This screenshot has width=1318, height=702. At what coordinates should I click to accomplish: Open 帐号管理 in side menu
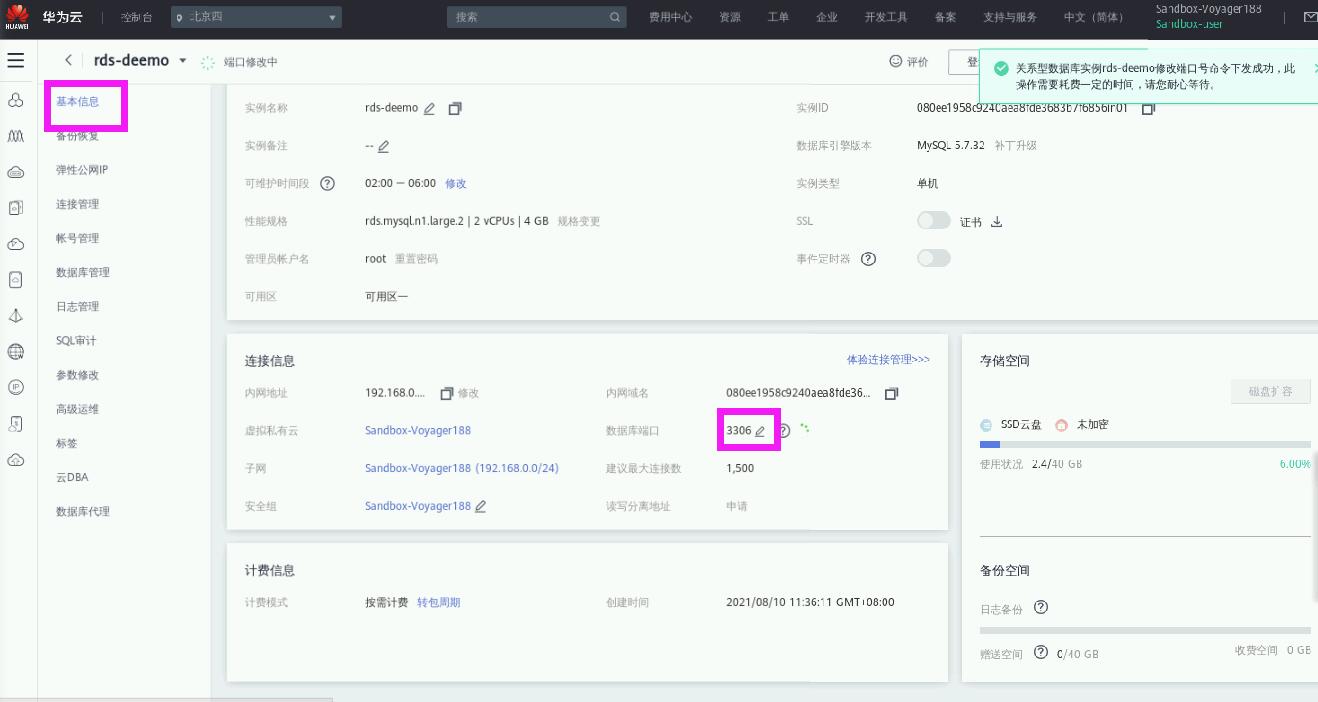tap(78, 238)
